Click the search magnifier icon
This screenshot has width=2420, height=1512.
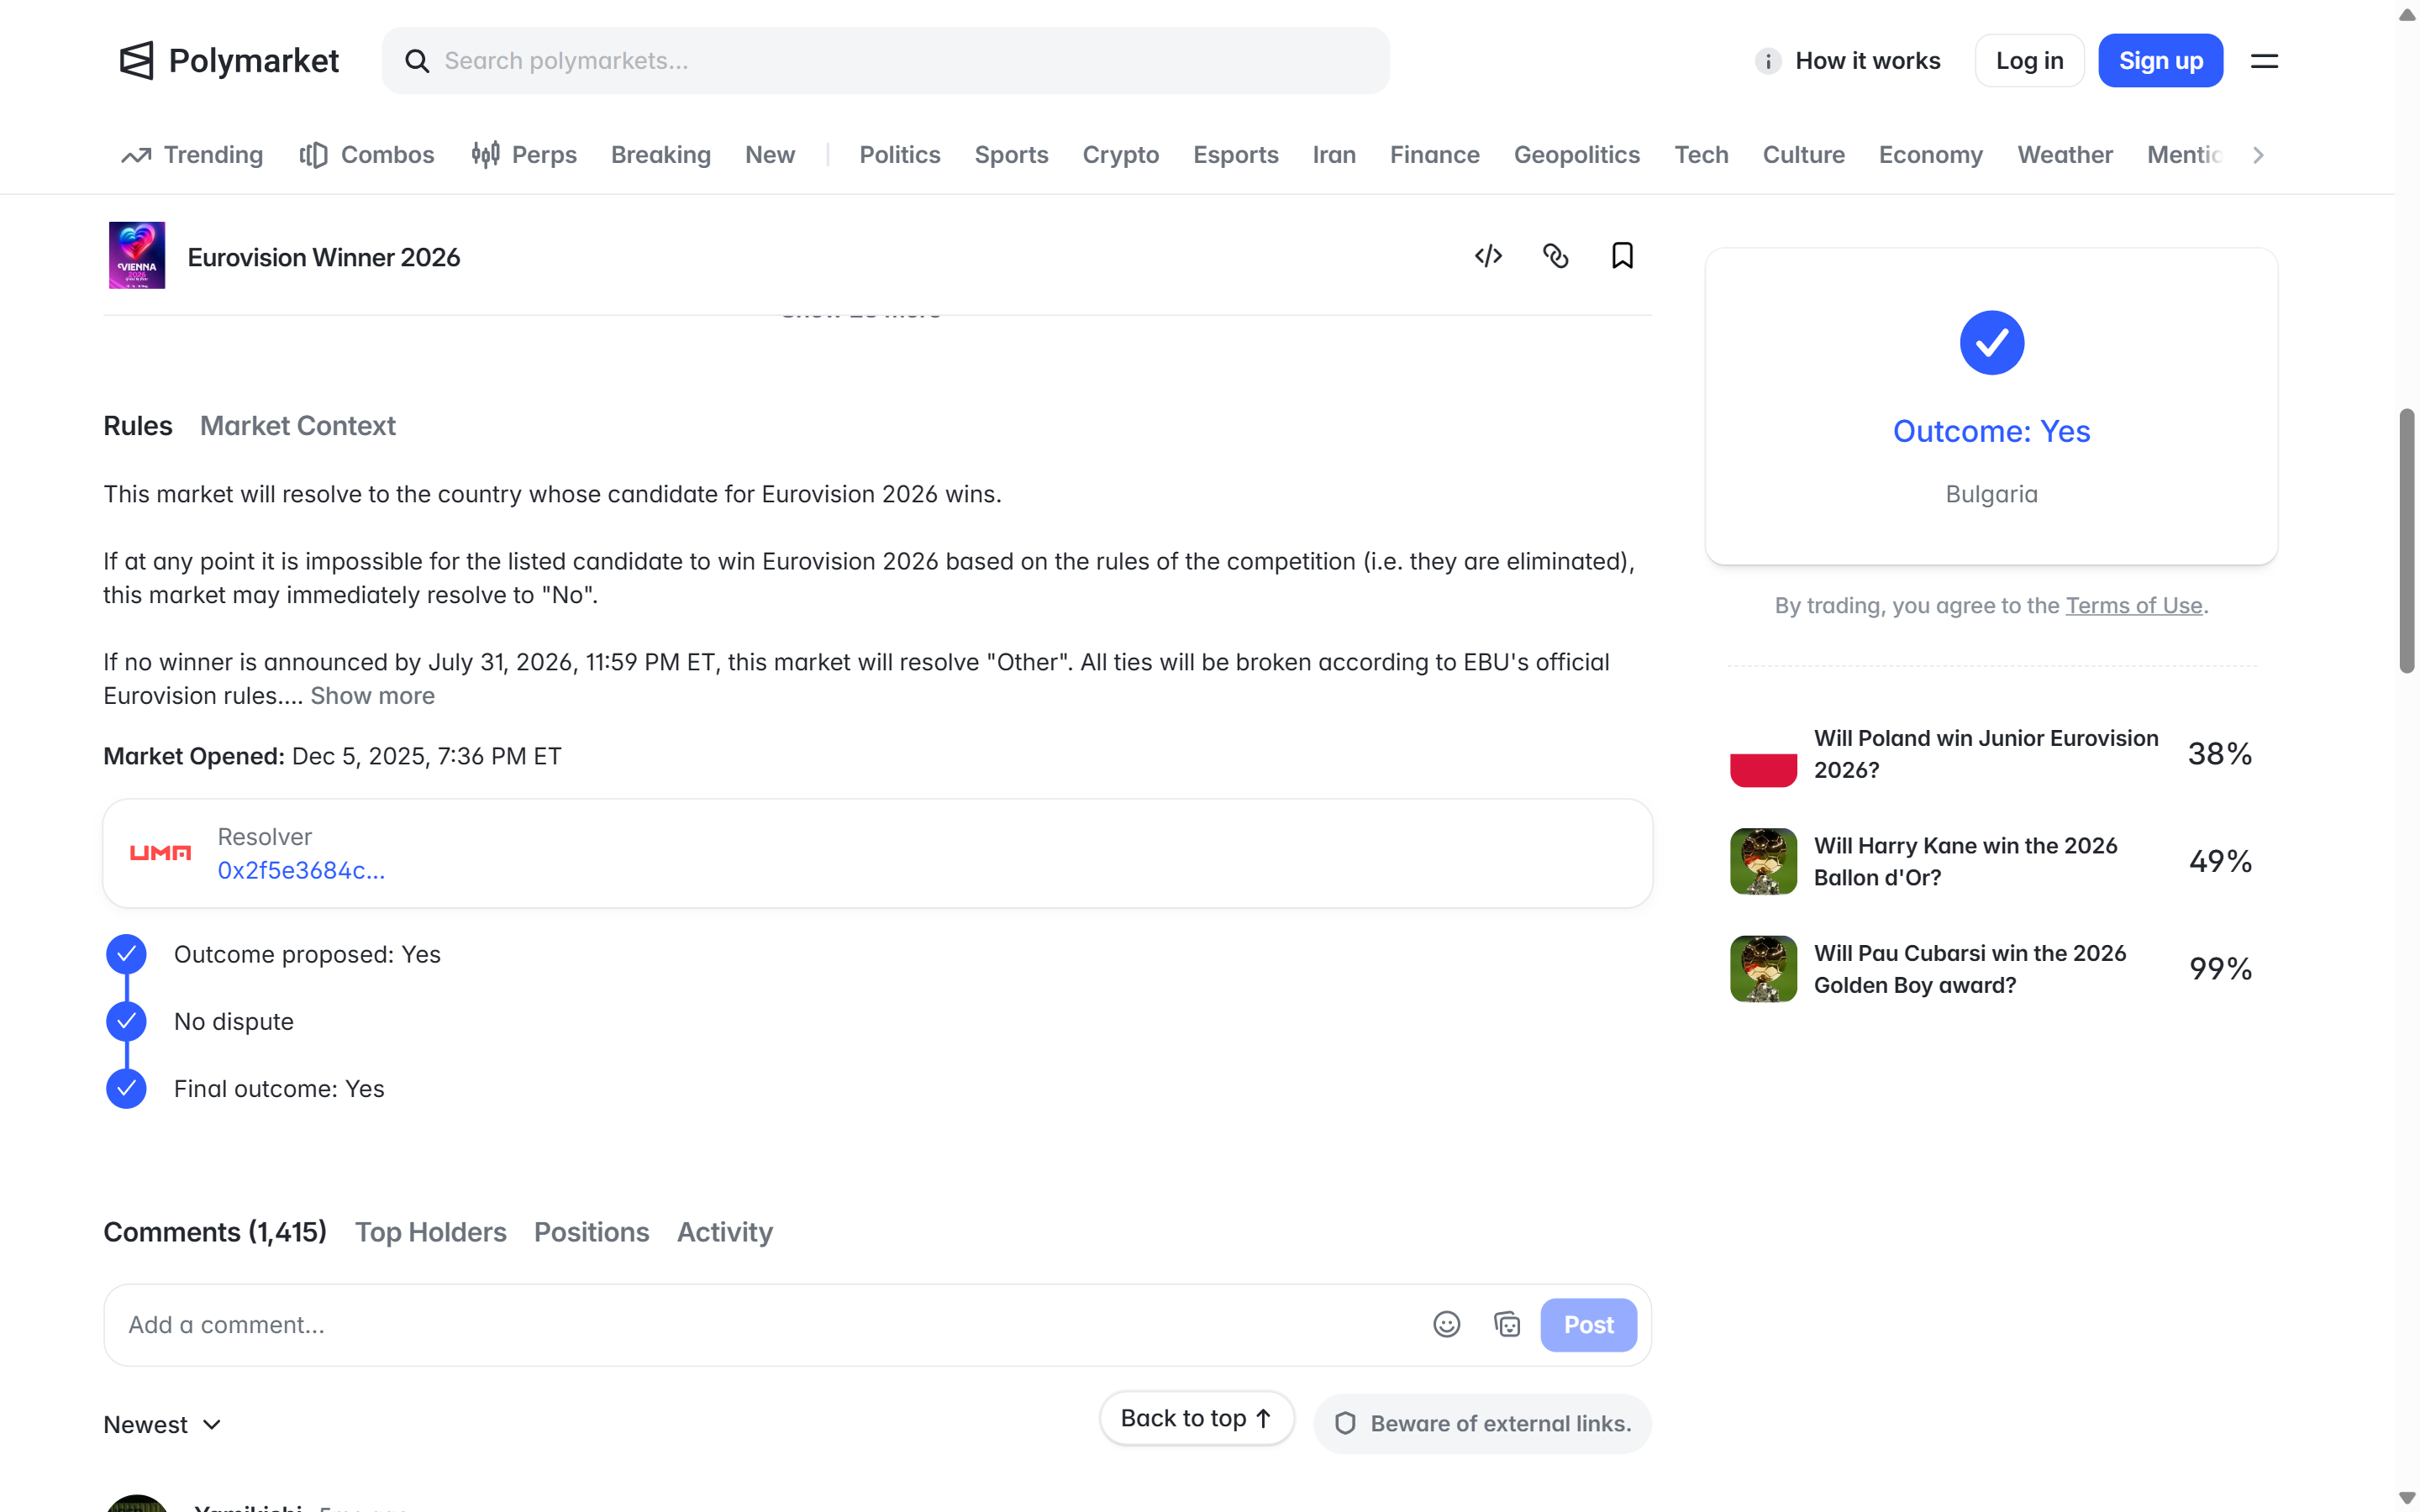click(x=417, y=61)
